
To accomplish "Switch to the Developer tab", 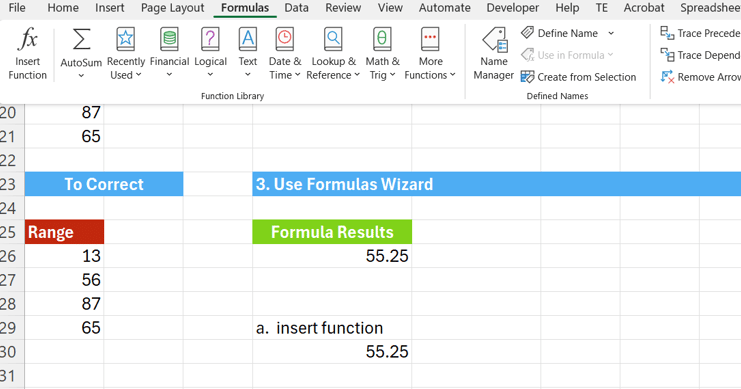I will [x=513, y=8].
